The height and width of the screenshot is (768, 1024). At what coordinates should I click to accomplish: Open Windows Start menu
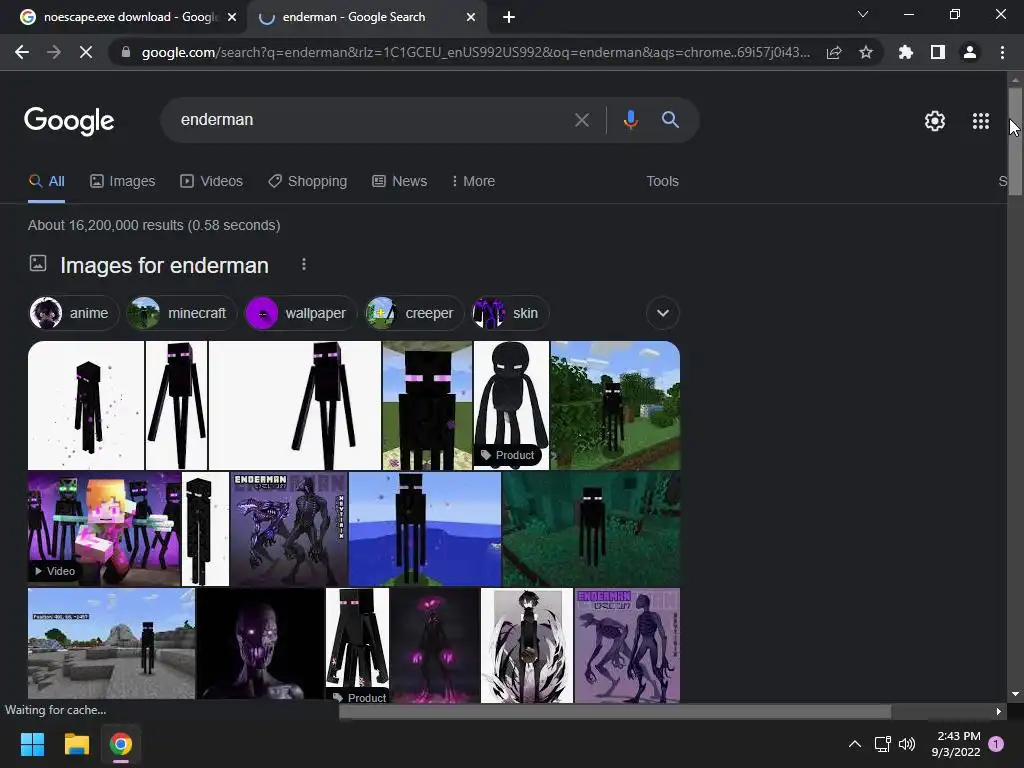(x=32, y=744)
